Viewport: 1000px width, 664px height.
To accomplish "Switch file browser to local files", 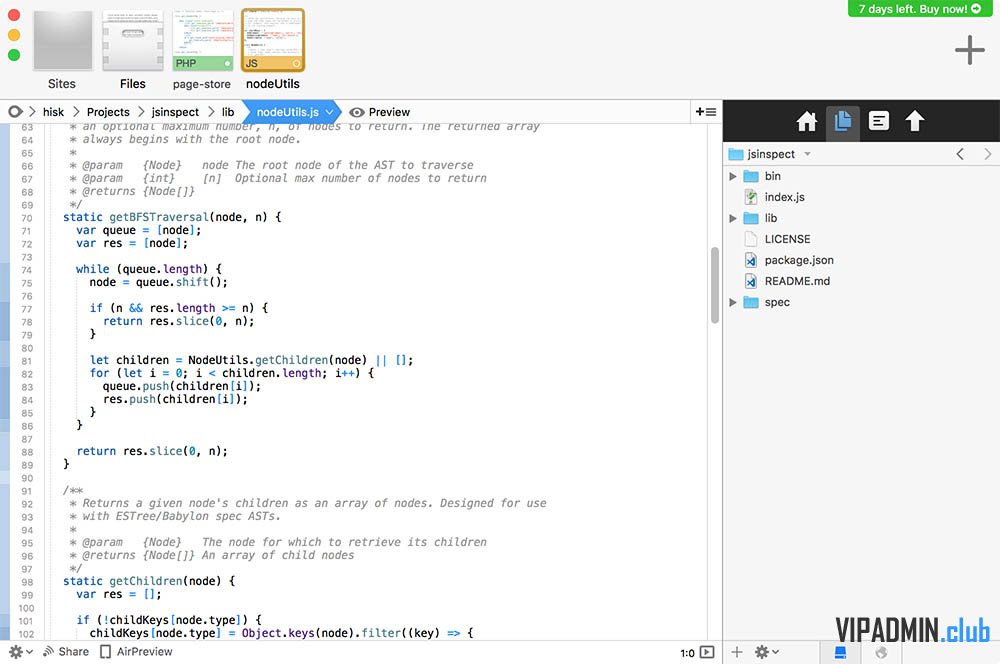I will [840, 652].
